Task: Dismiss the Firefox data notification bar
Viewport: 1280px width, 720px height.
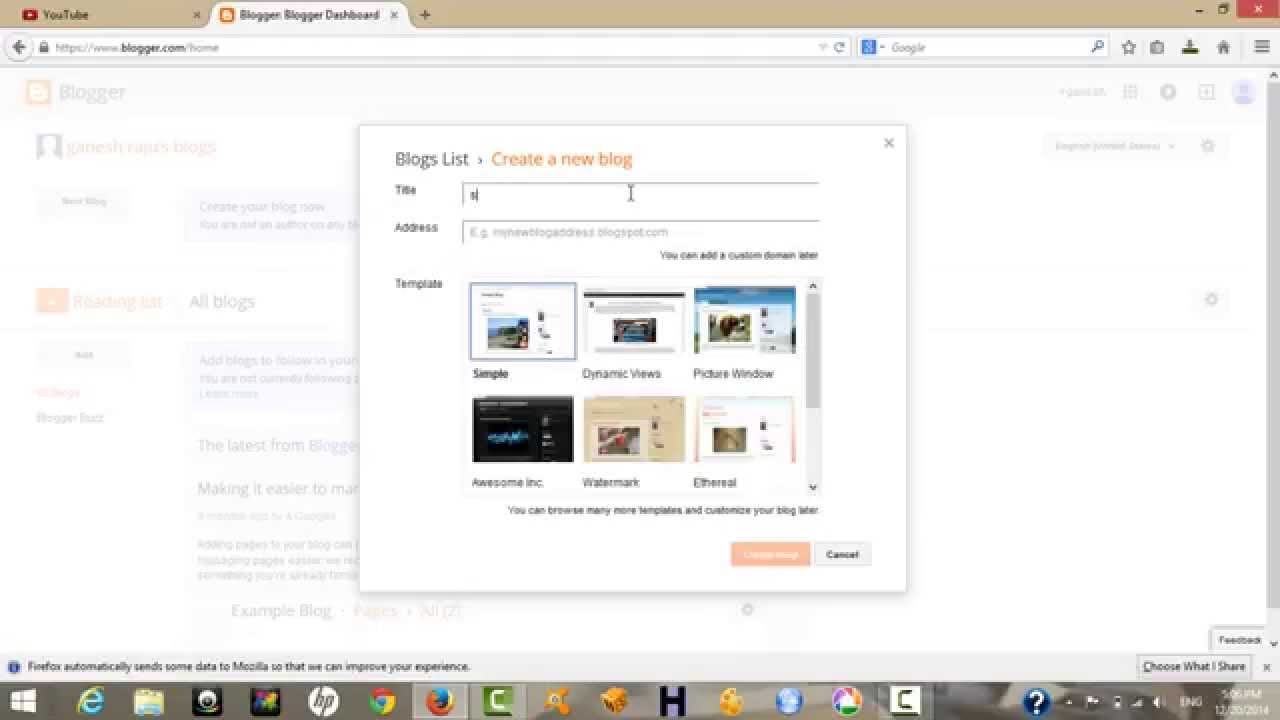Action: point(1267,667)
